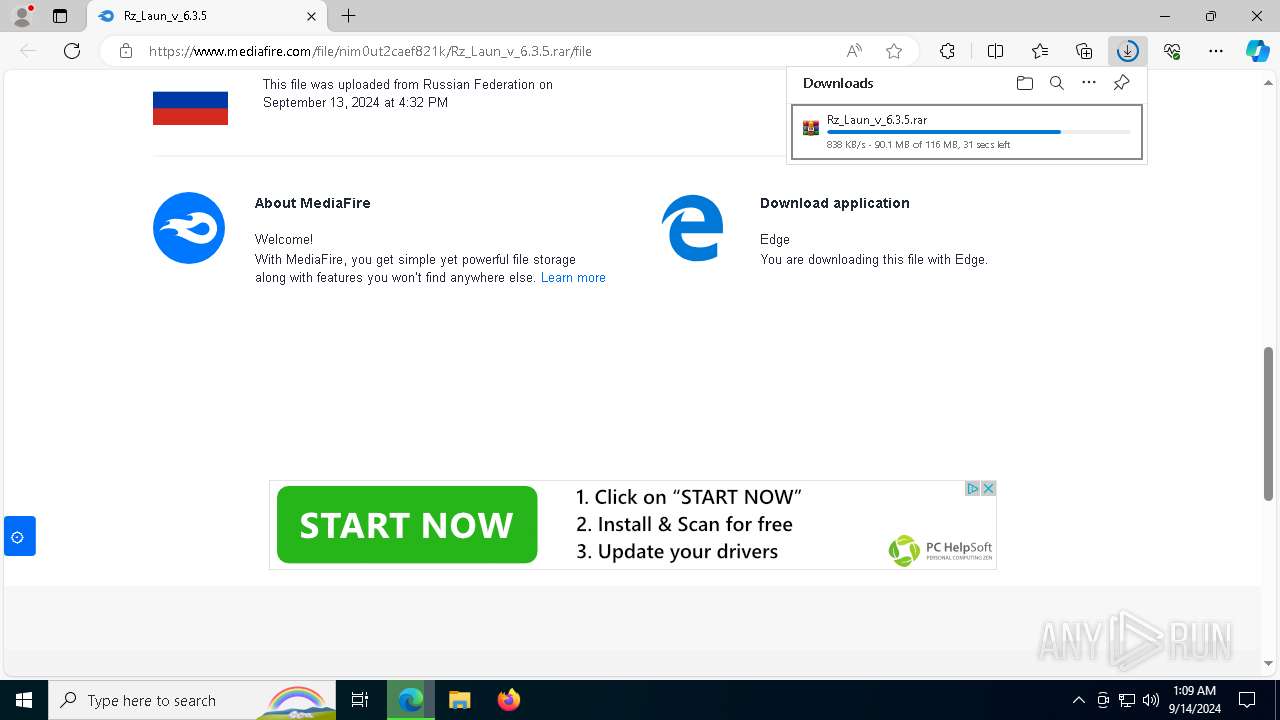This screenshot has width=1280, height=720.
Task: Refresh the page
Action: pyautogui.click(x=72, y=51)
